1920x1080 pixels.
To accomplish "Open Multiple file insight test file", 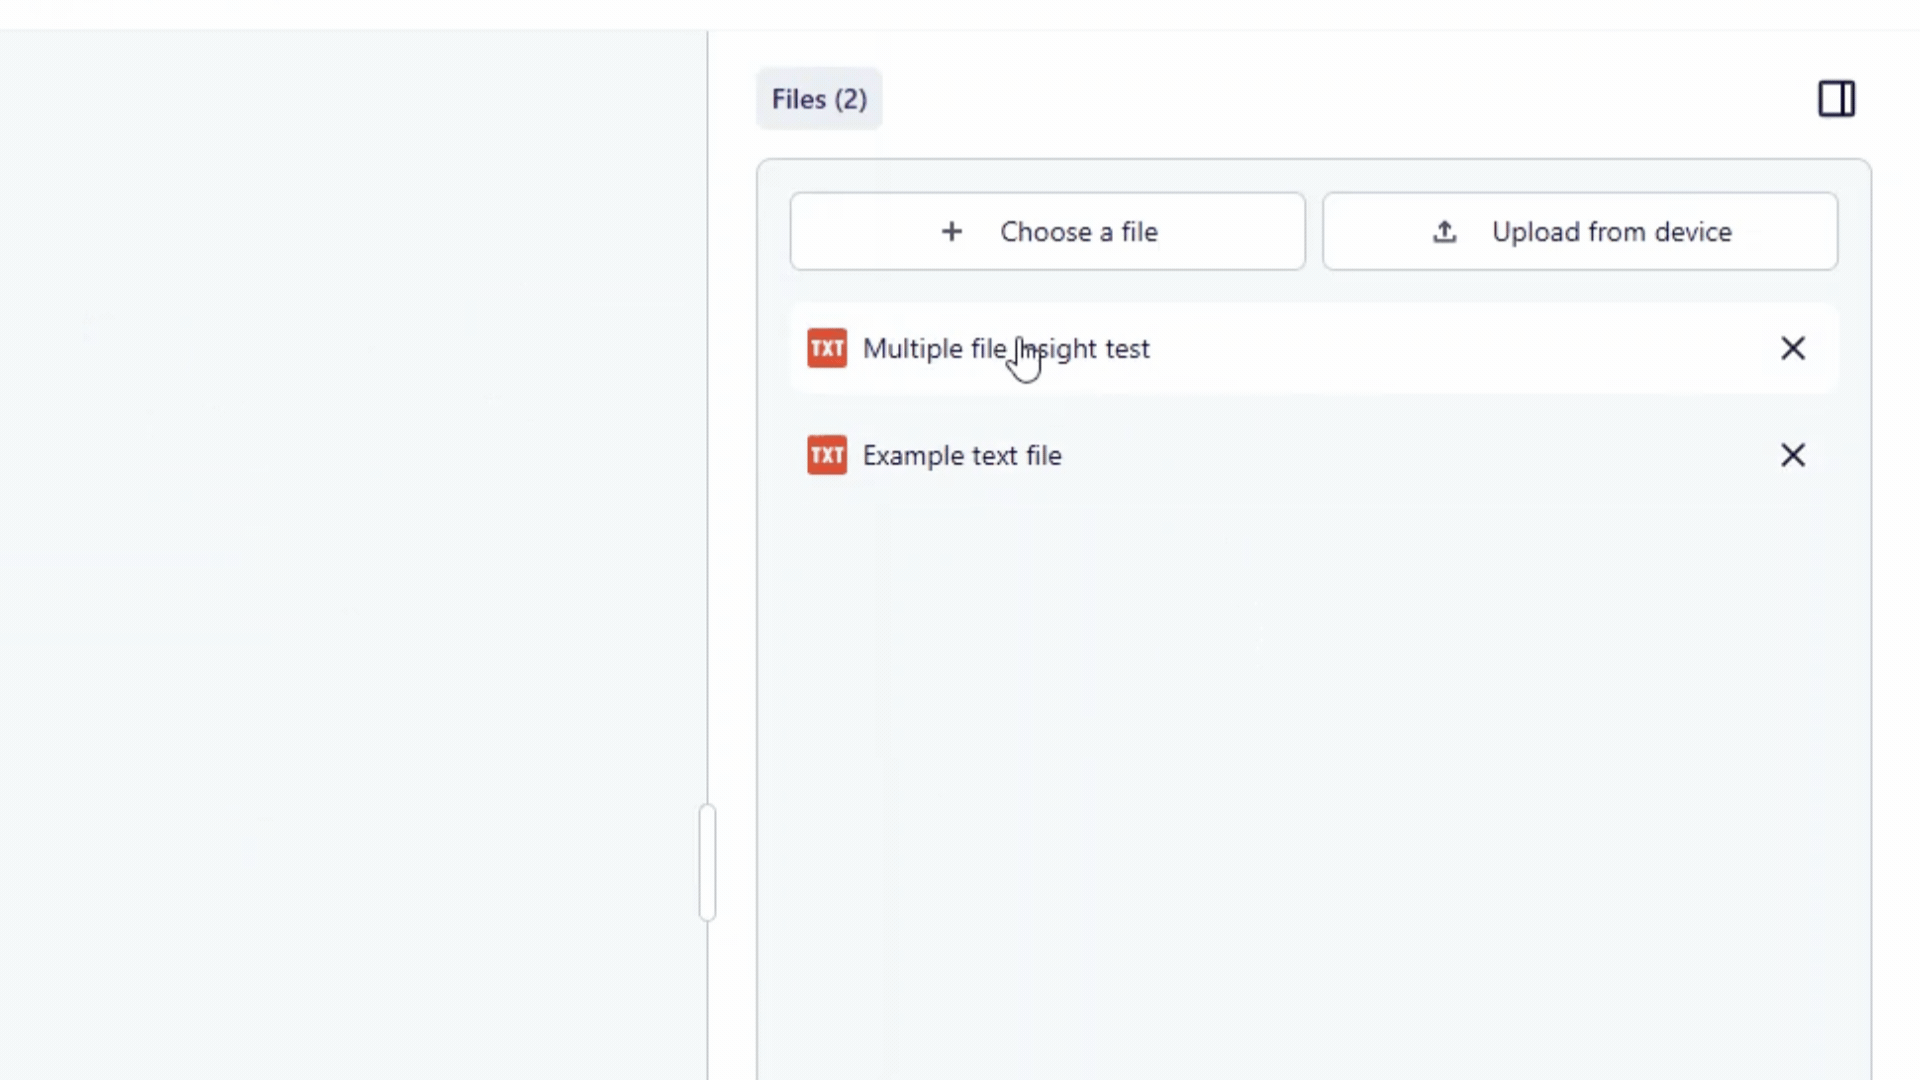I will point(1313,348).
